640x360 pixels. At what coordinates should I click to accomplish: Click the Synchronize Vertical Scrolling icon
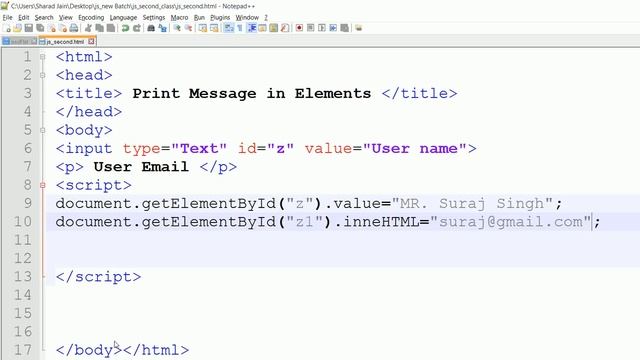click(202, 28)
